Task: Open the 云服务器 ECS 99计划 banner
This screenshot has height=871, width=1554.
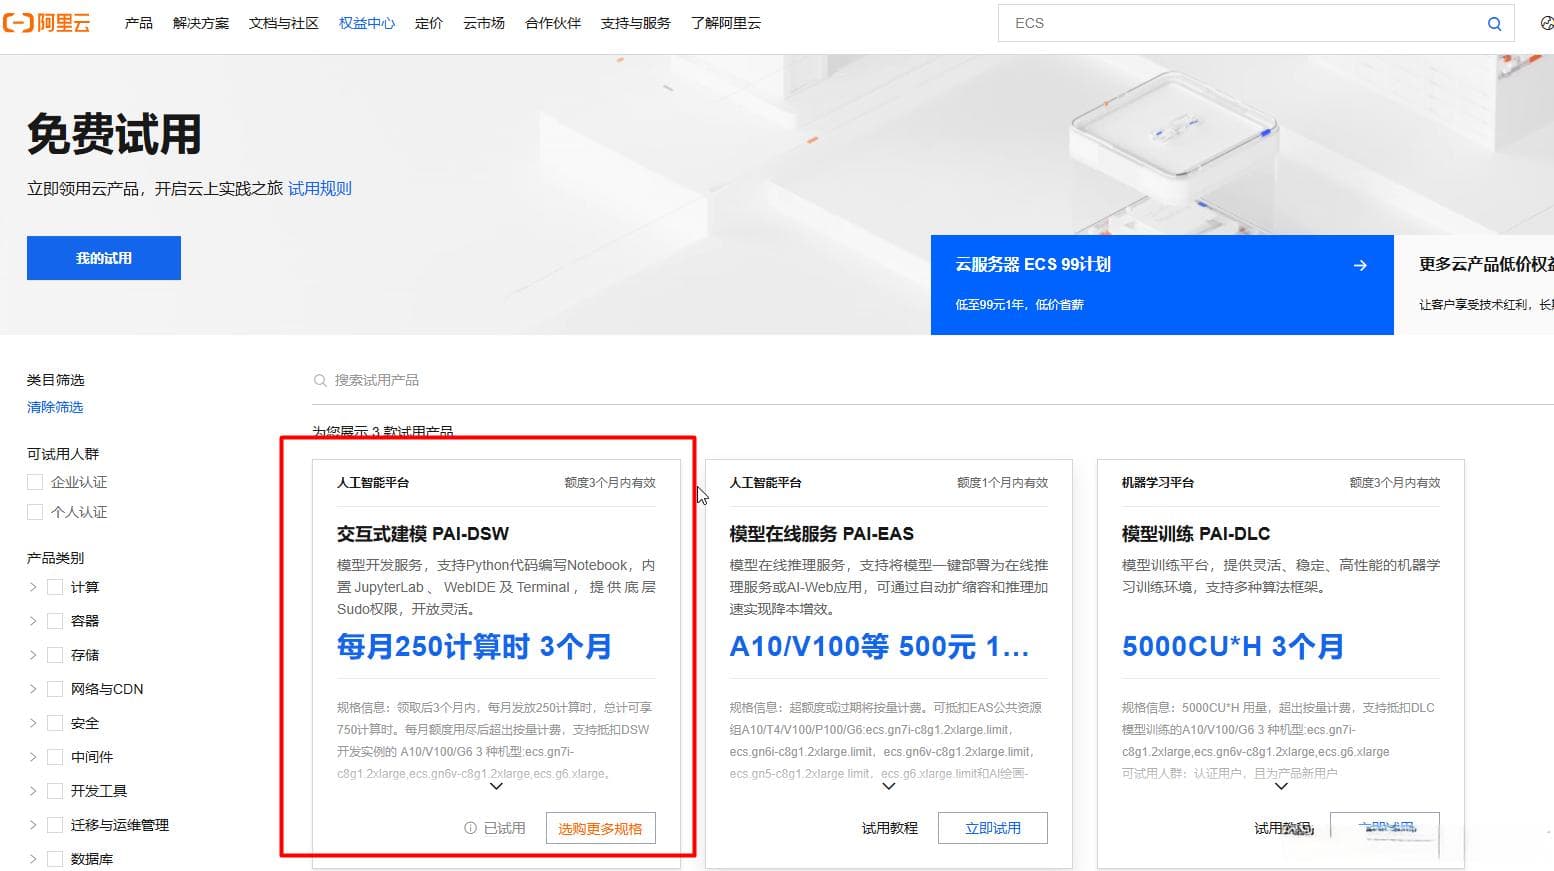Action: click(1162, 285)
